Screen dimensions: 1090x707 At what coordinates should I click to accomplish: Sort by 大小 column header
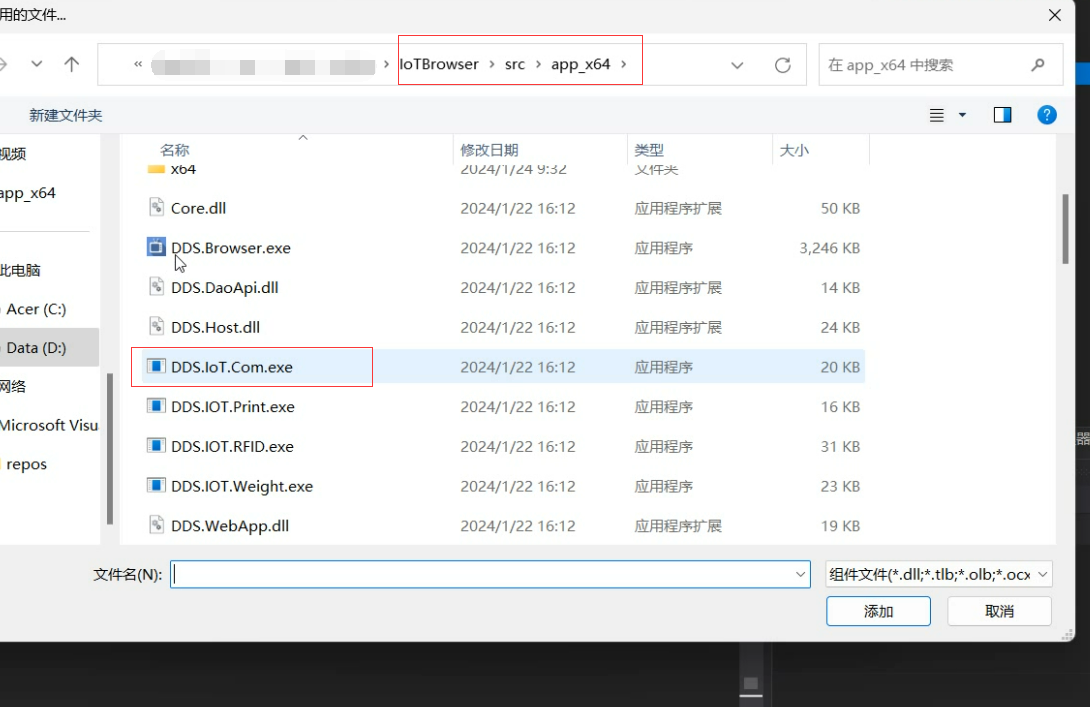pos(794,149)
